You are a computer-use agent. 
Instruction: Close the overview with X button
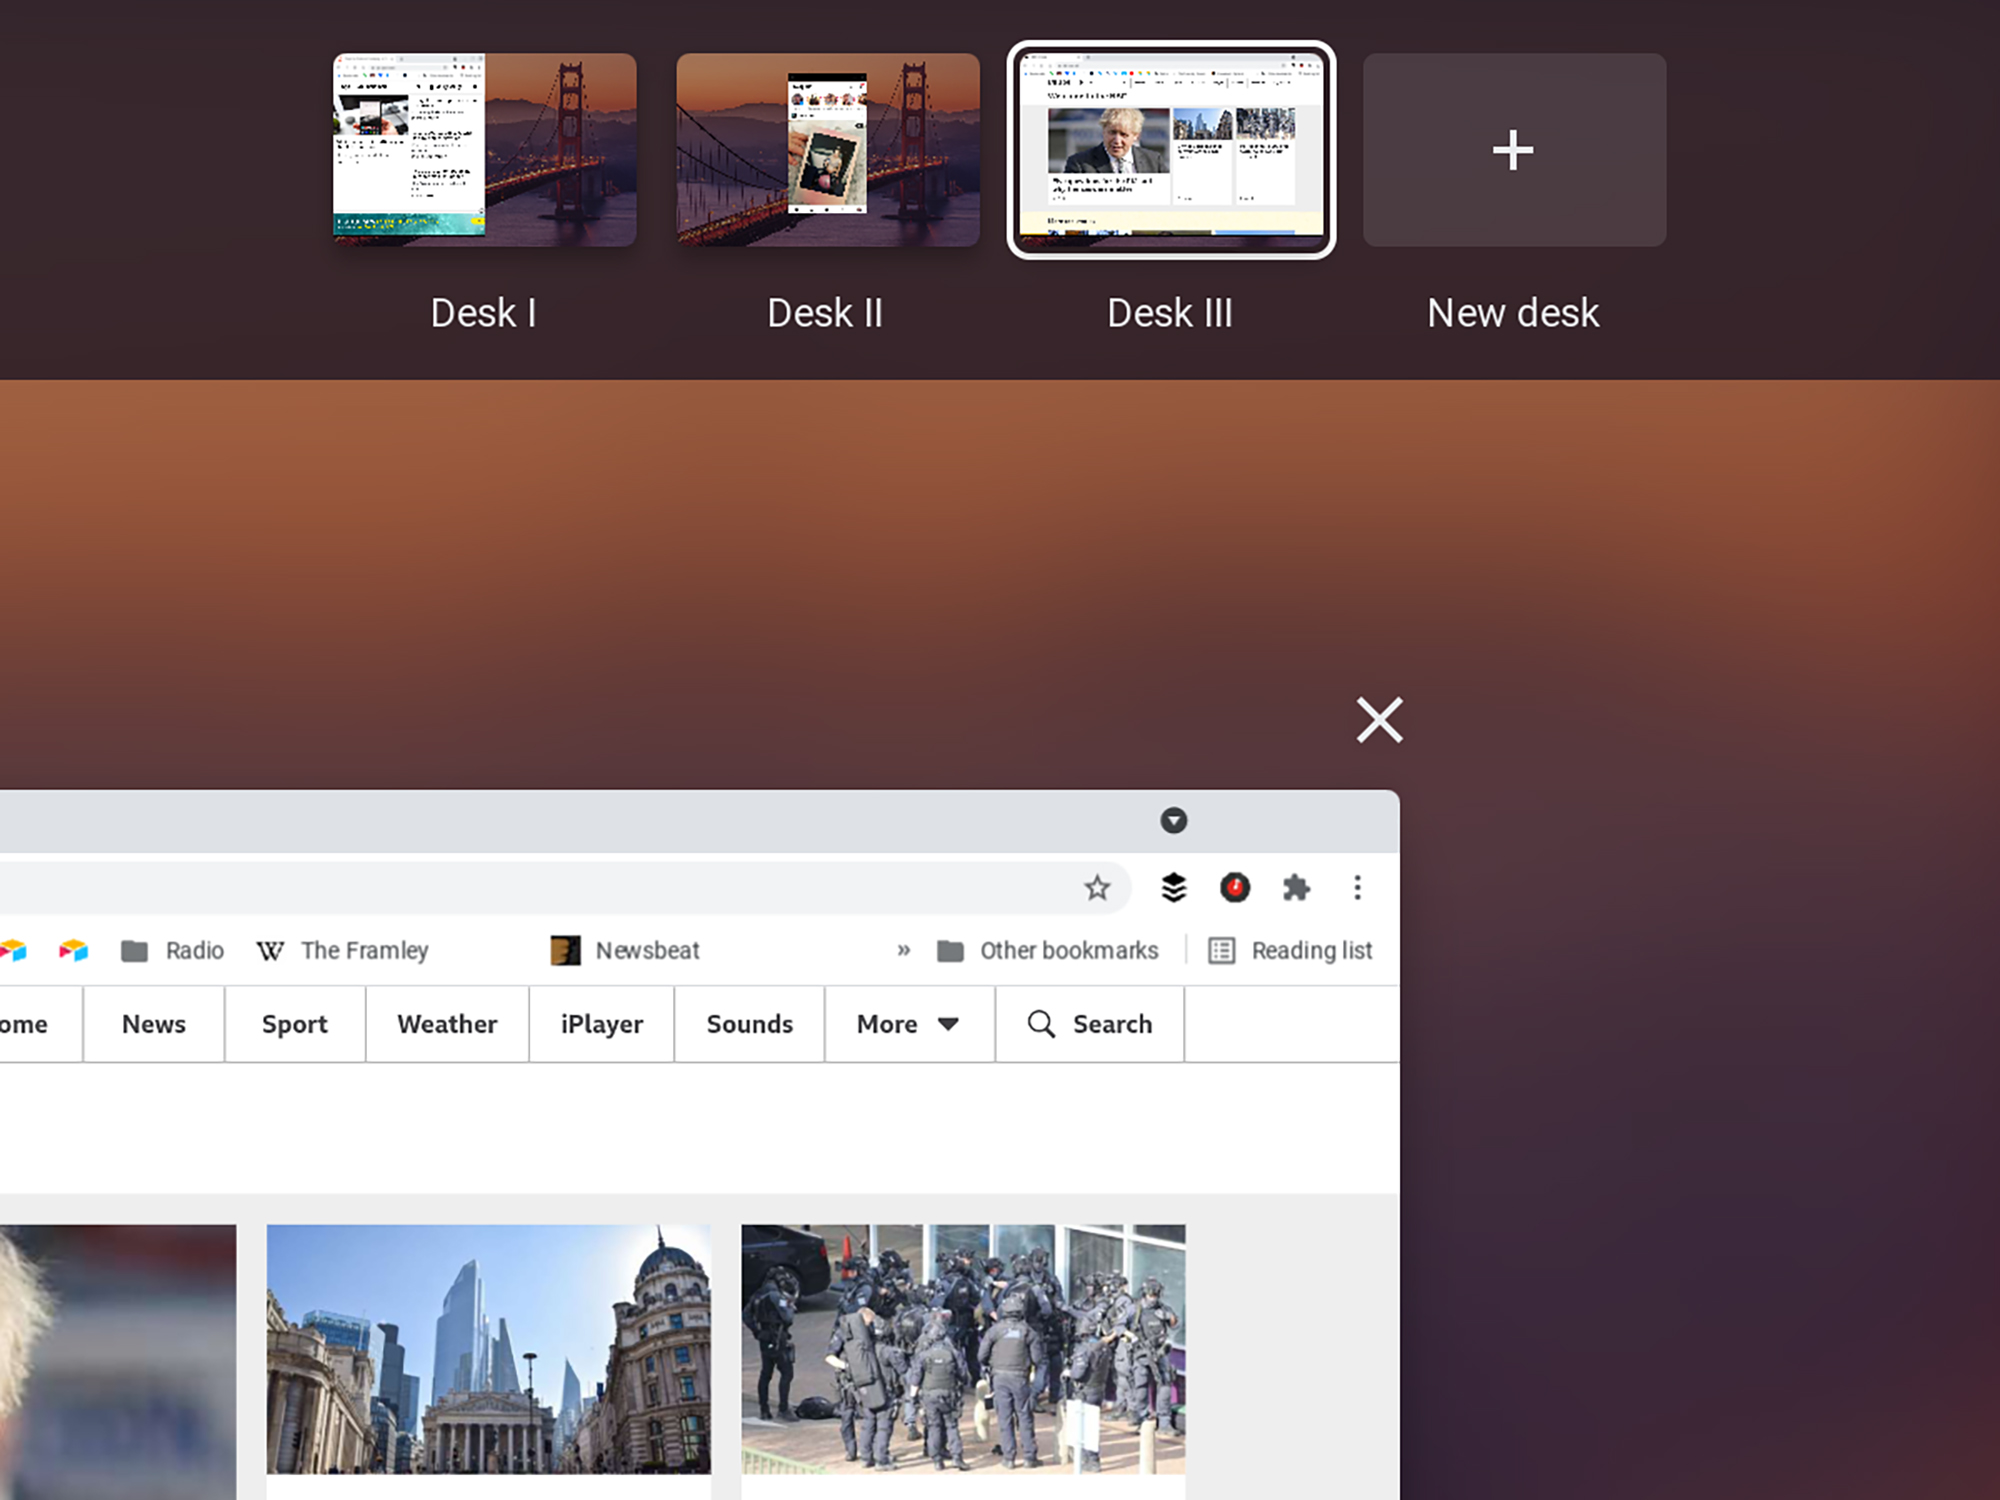click(x=1378, y=718)
